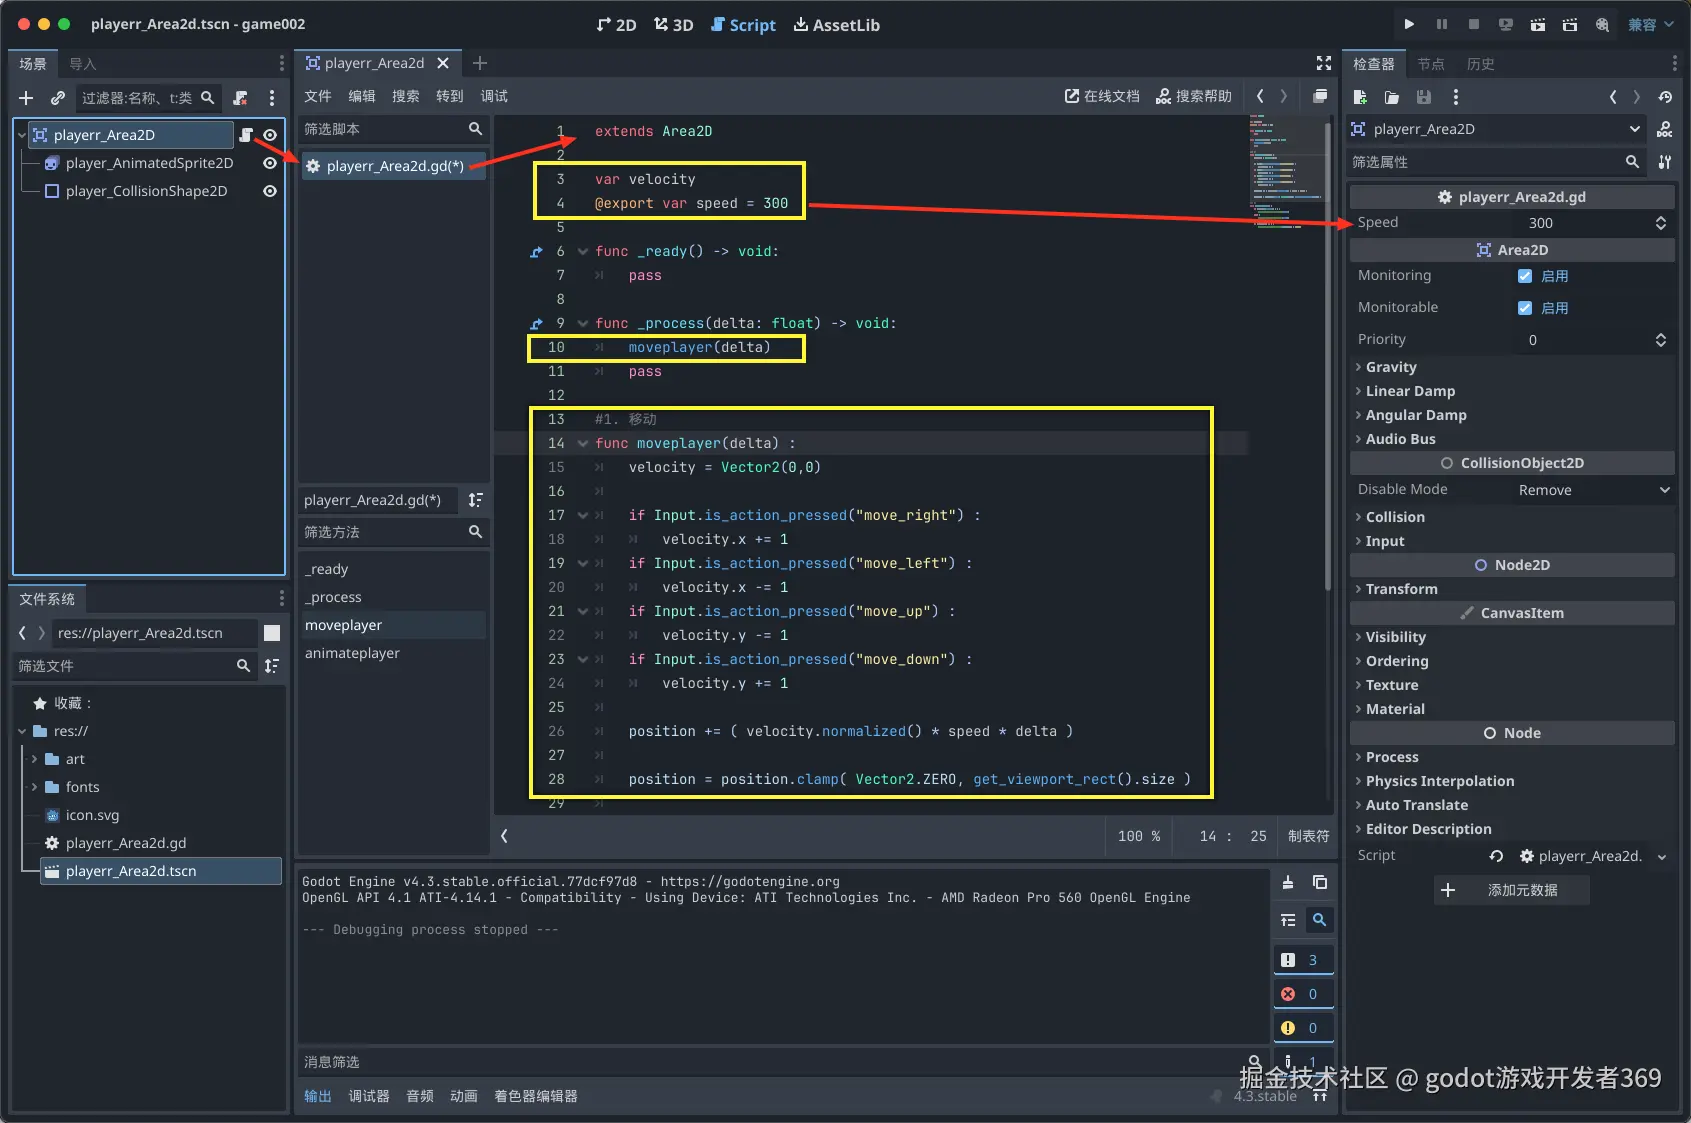Run the project with the Play button
1691x1123 pixels.
pos(1409,25)
